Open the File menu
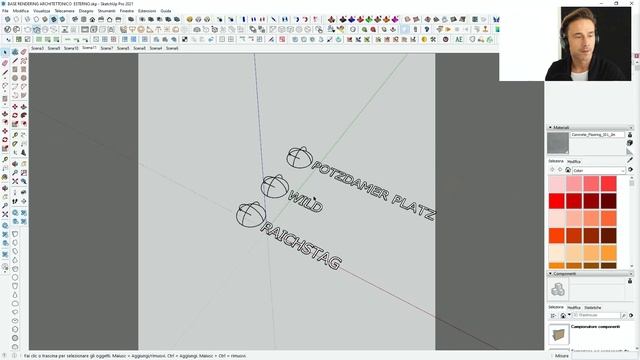The image size is (640, 360). click(5, 11)
